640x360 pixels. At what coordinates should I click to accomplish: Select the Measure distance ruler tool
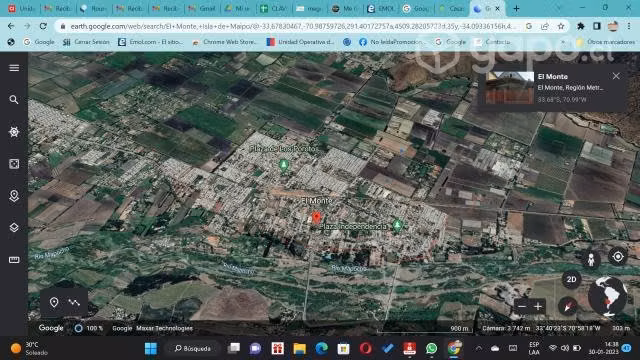click(14, 260)
